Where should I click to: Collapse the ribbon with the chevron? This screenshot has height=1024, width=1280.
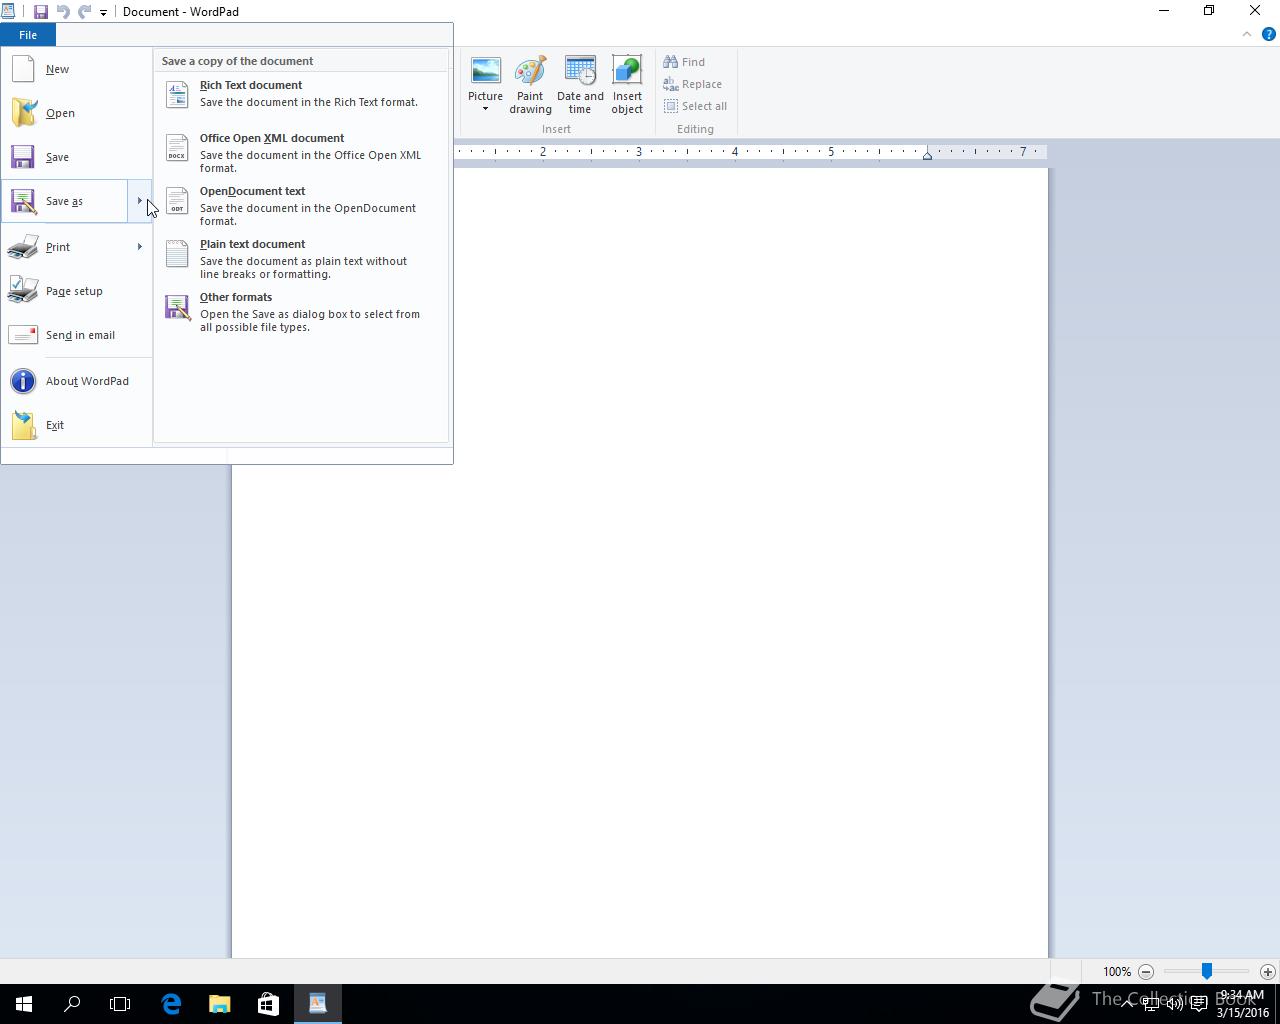click(1246, 34)
